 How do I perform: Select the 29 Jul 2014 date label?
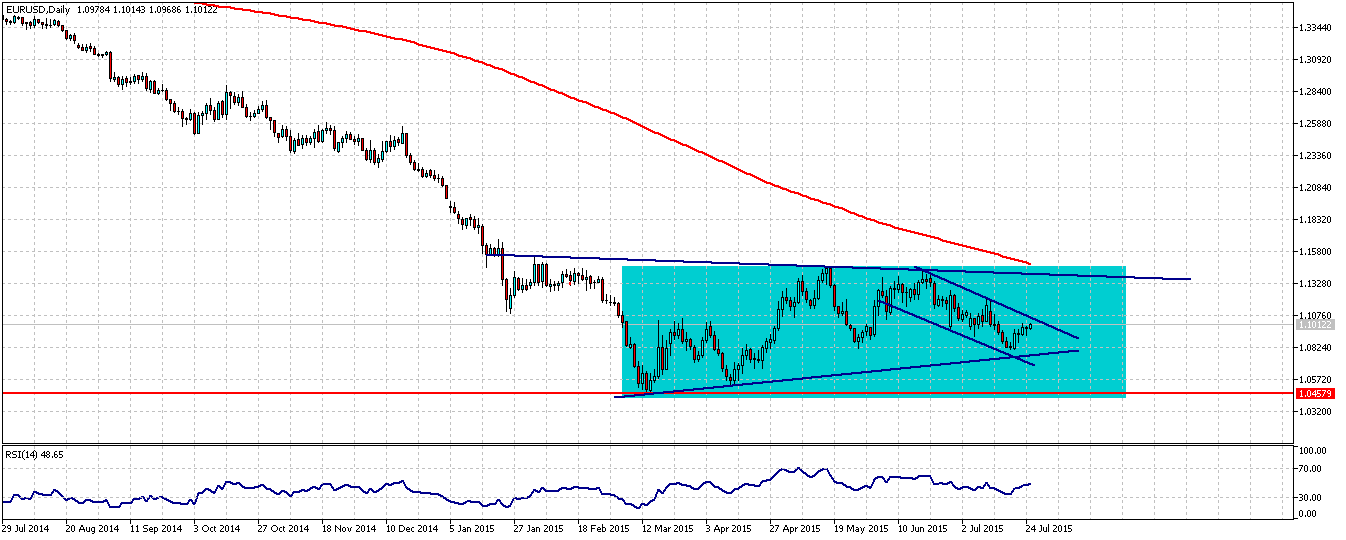click(x=26, y=527)
